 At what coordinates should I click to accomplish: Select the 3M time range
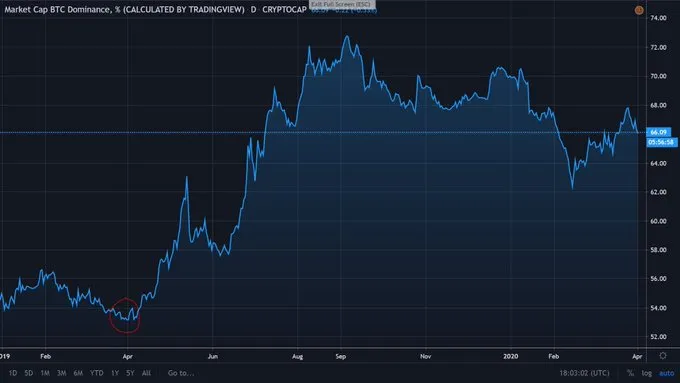click(62, 373)
